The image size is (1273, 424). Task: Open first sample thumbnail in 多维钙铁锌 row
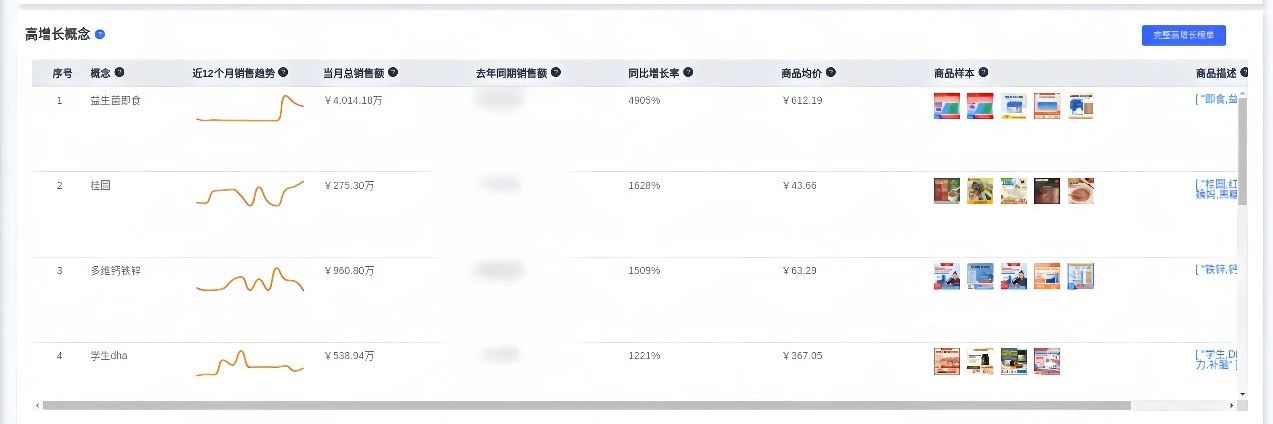click(946, 276)
